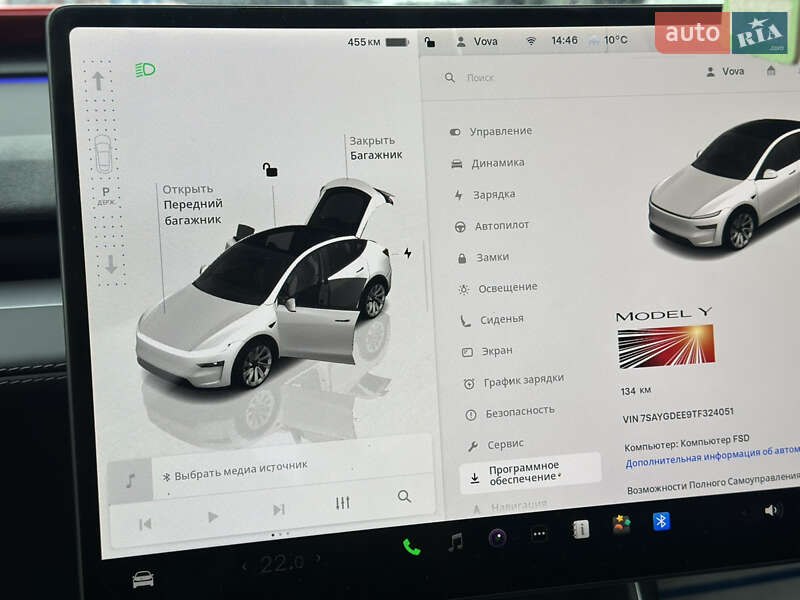Viewport: 800px width, 600px height.
Task: Open the music note app in dock
Action: tap(455, 542)
